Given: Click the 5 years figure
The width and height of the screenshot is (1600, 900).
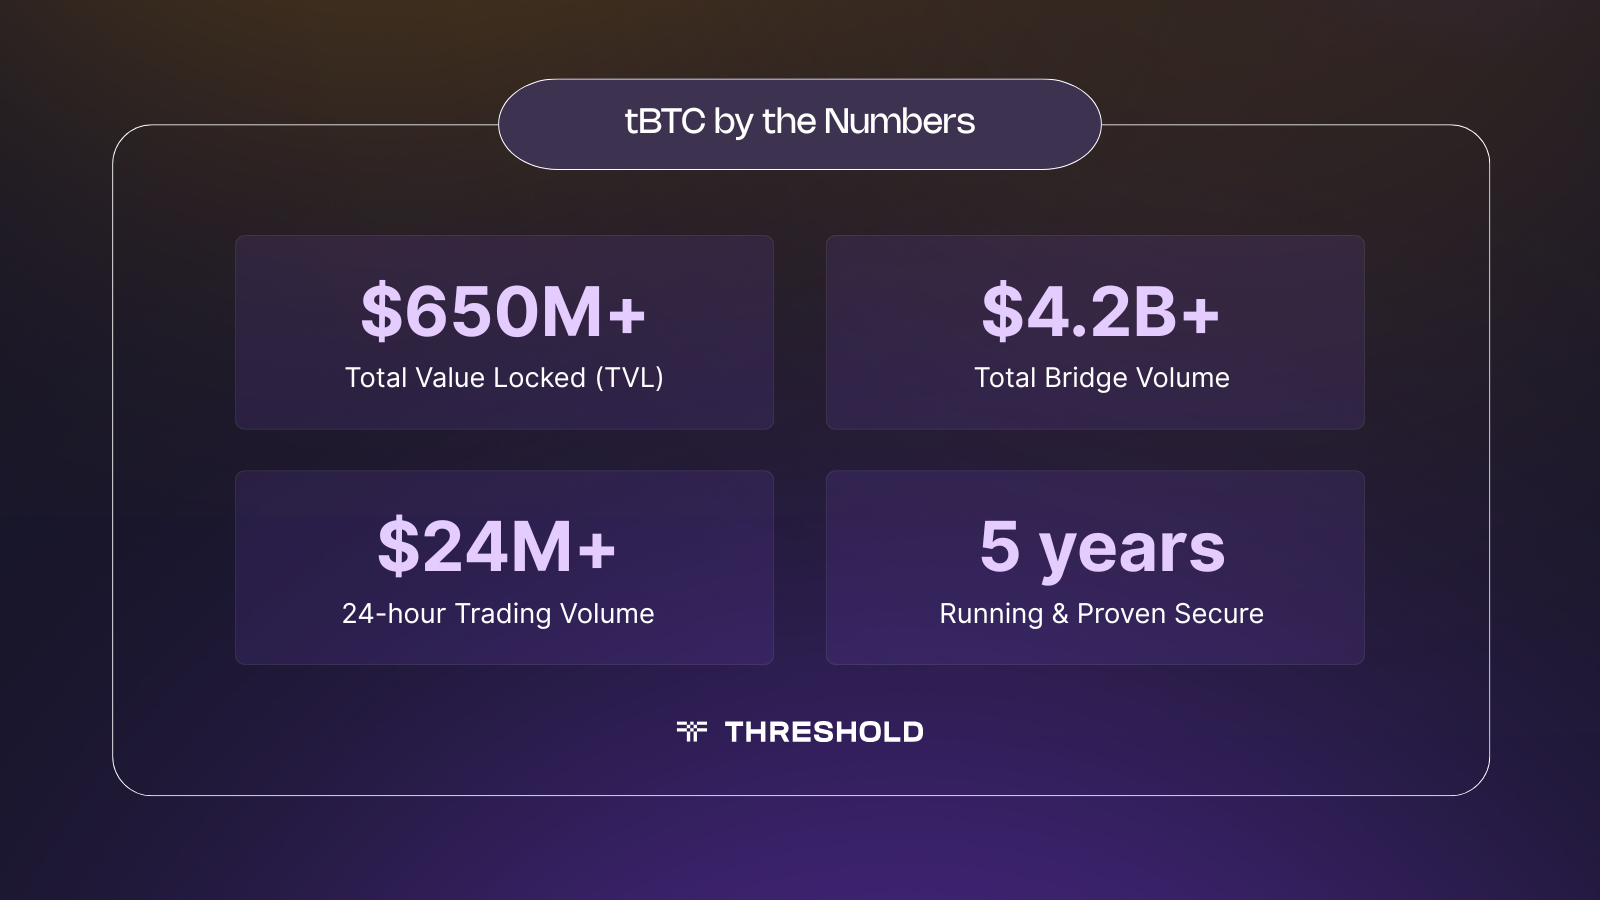Looking at the screenshot, I should click(x=1102, y=547).
